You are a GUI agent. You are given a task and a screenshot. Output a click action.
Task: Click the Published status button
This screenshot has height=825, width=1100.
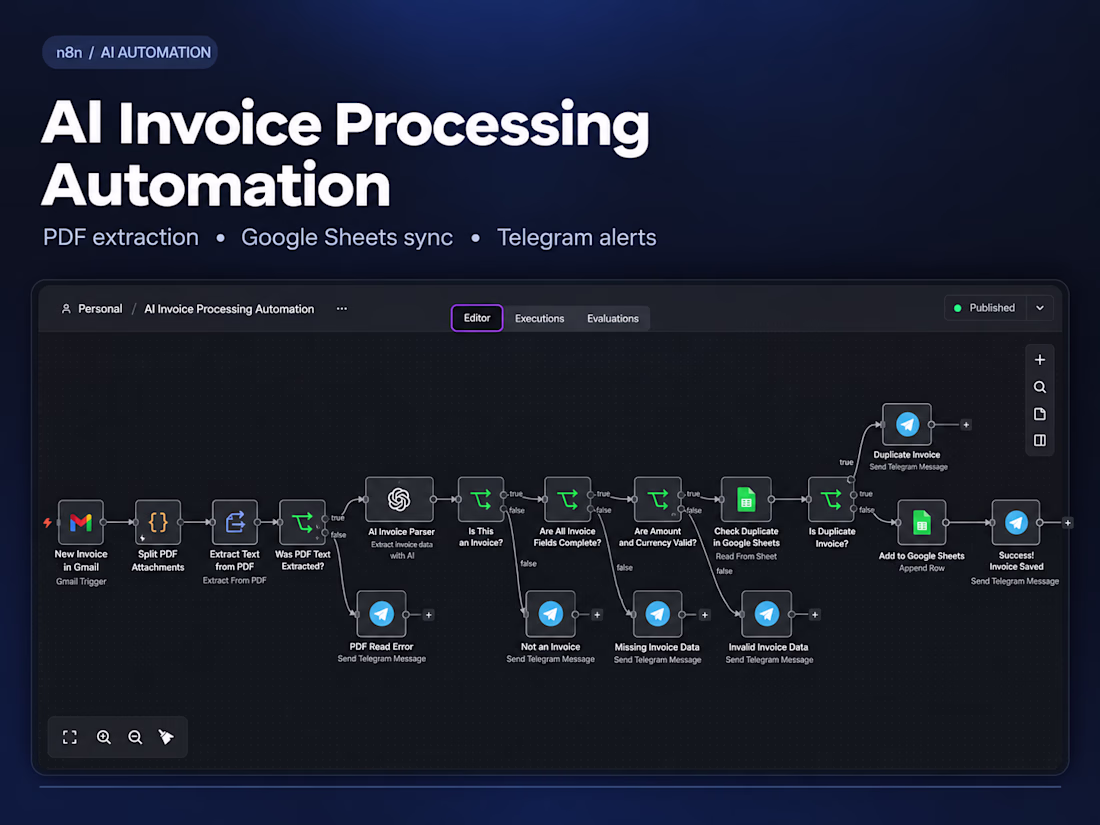tap(985, 308)
